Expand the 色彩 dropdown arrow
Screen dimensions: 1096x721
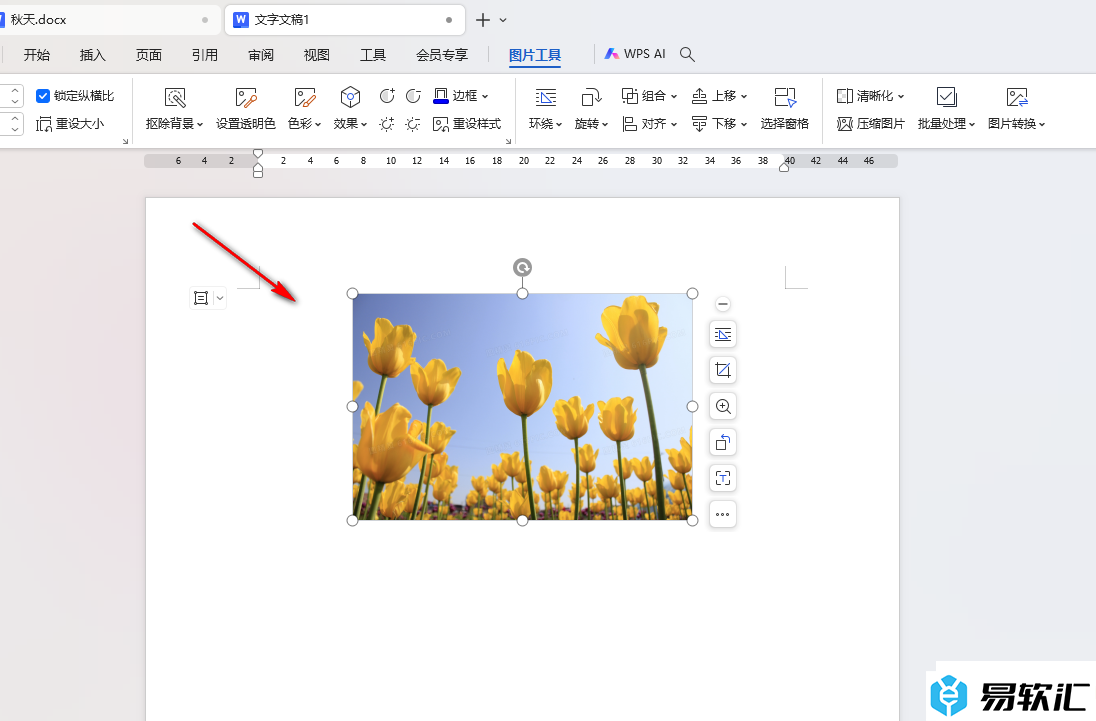[318, 124]
